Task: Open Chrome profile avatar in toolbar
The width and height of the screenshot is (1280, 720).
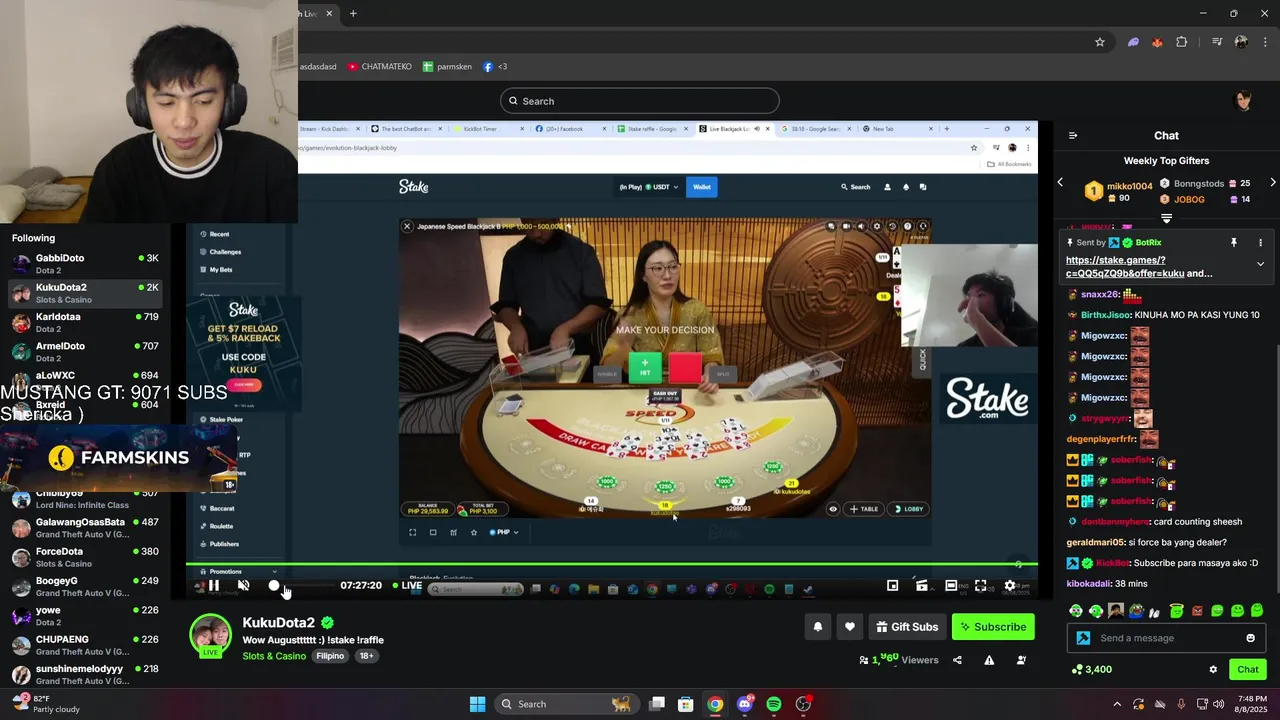Action: tap(1241, 42)
